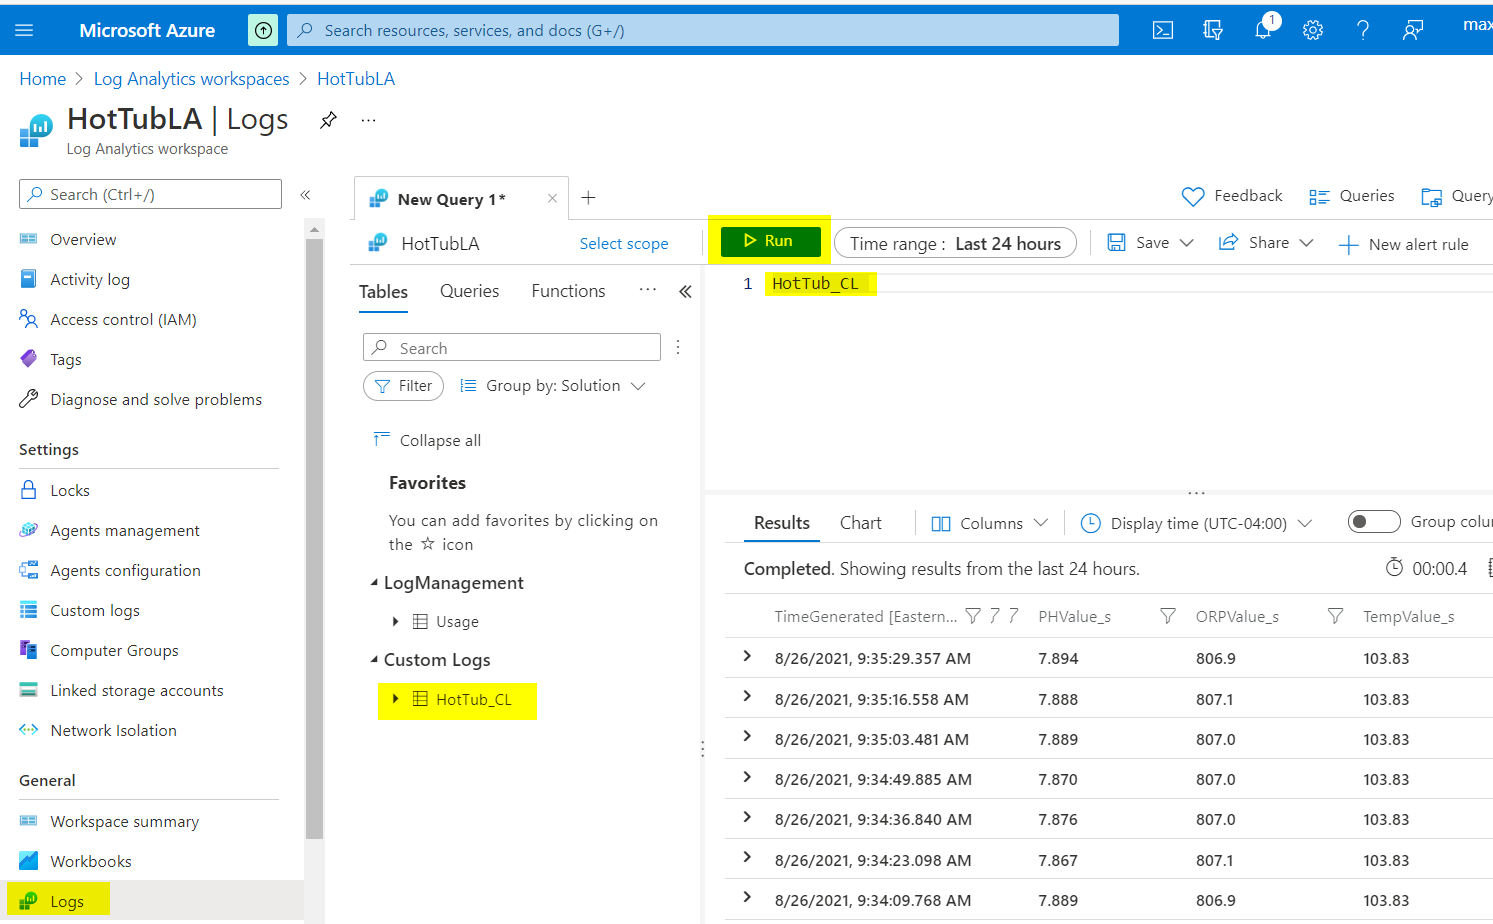Expand the HotTub_CL table node

point(396,699)
